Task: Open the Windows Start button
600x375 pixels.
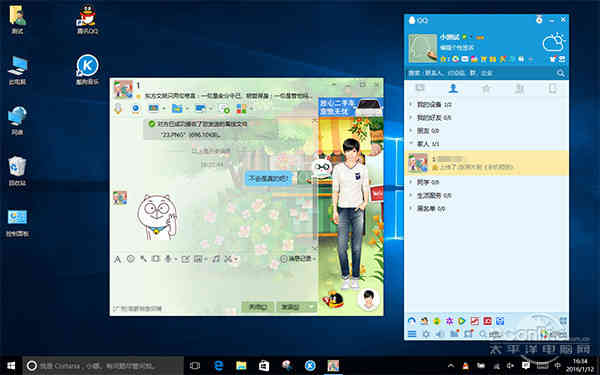Action: (x=11, y=366)
